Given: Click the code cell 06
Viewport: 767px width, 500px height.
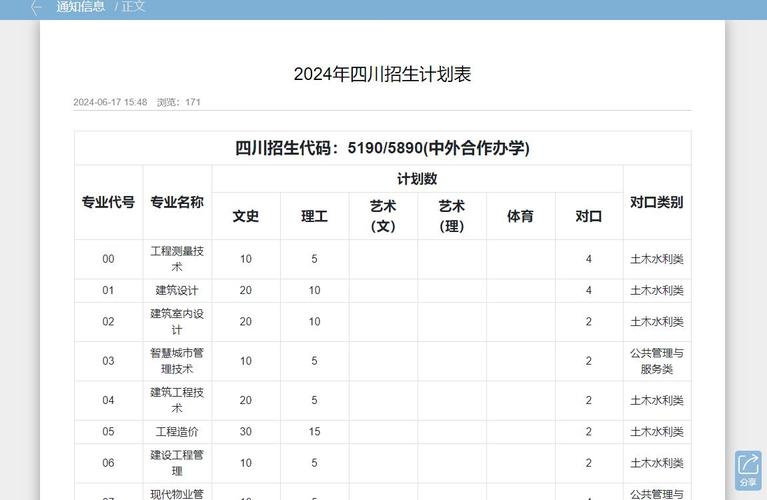Looking at the screenshot, I should [108, 463].
